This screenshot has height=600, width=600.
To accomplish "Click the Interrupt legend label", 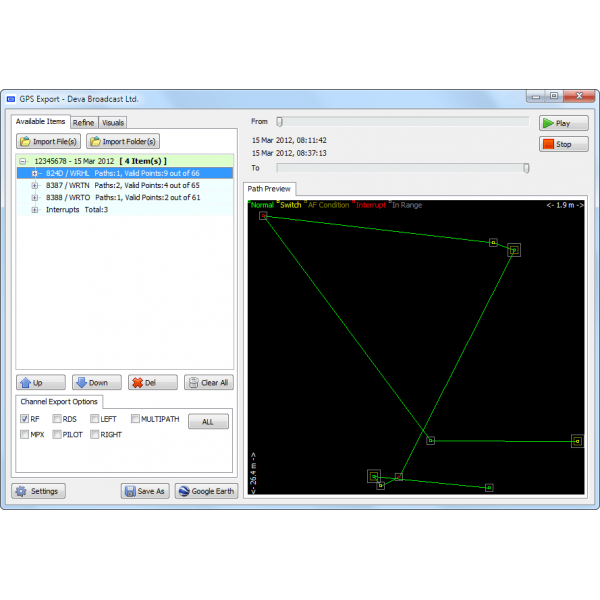I will point(371,205).
